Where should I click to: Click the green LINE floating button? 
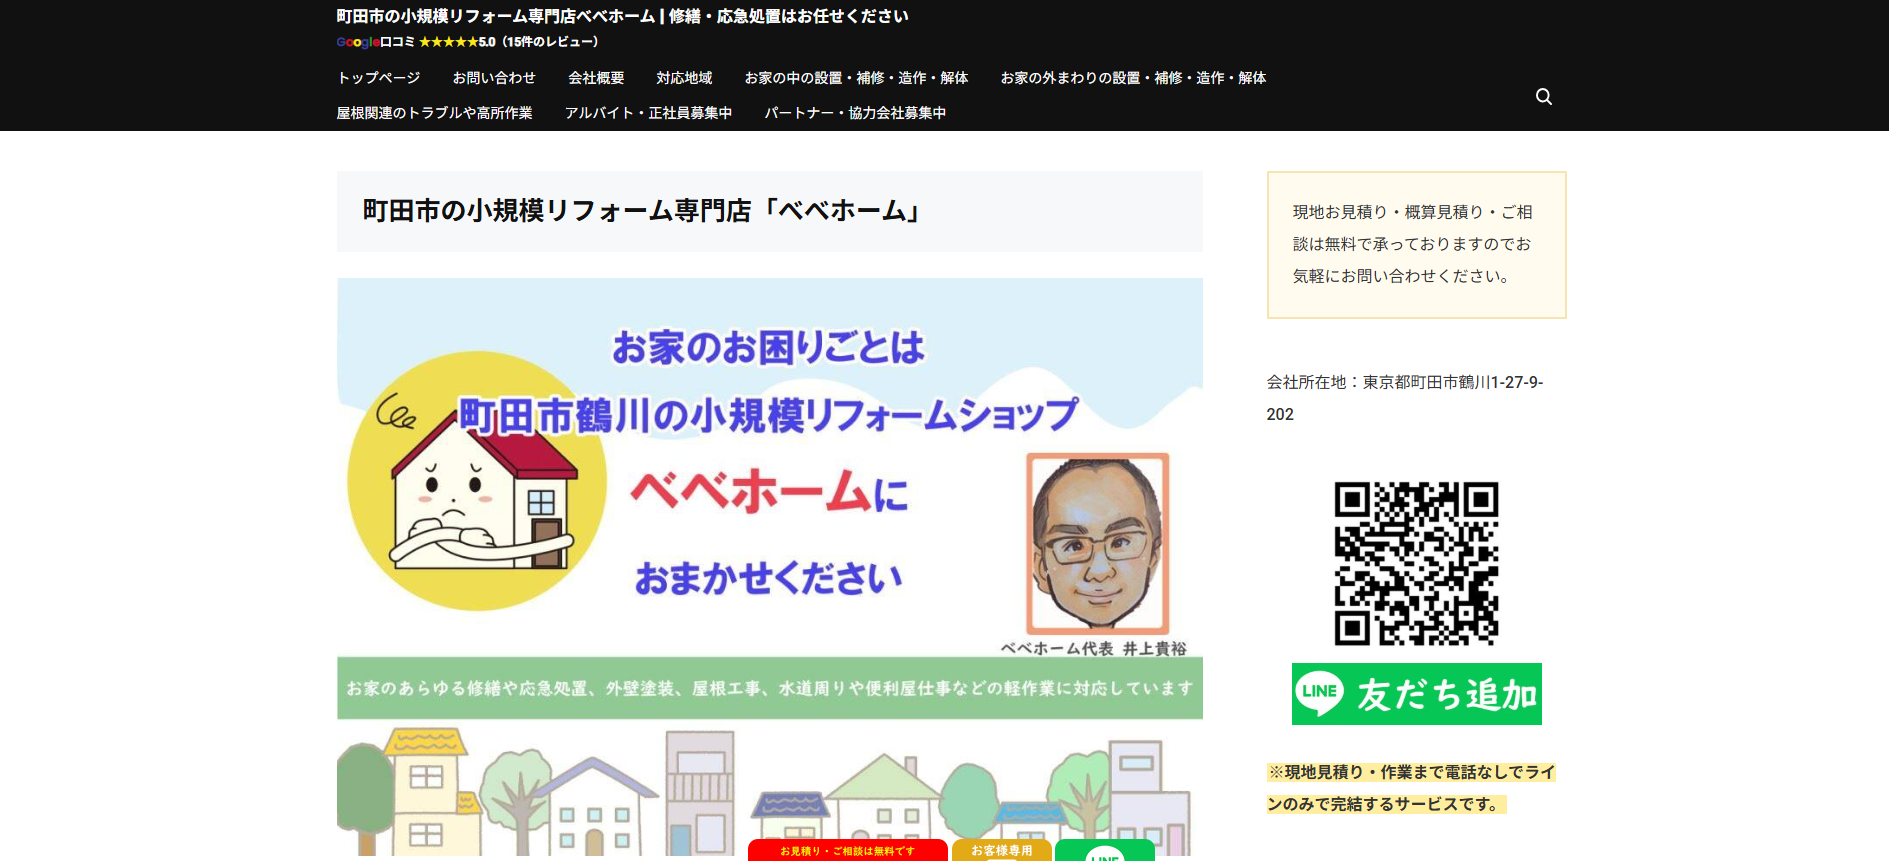[x=1104, y=852]
